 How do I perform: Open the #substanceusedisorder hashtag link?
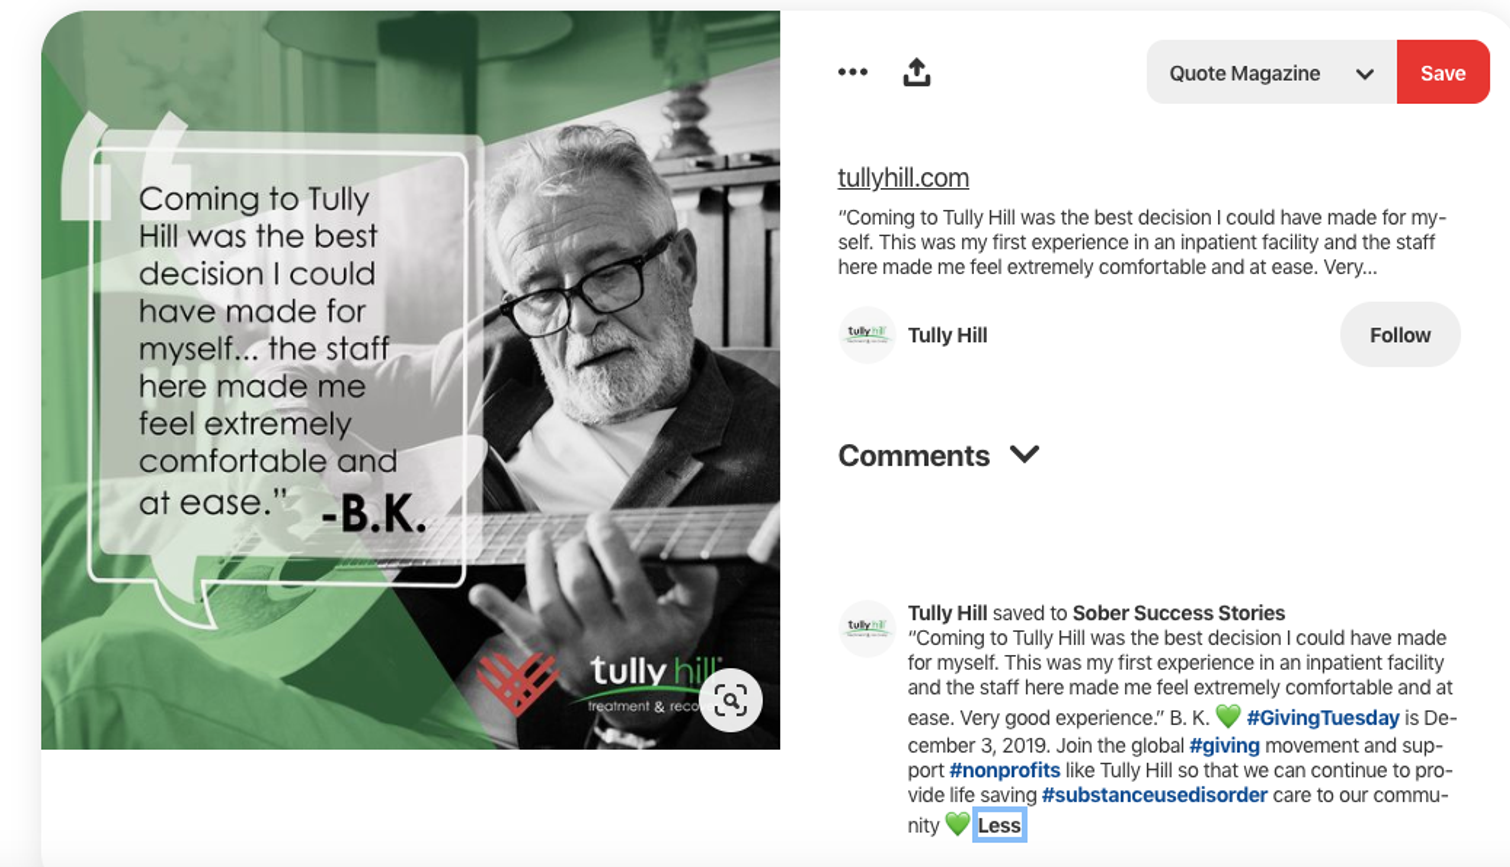coord(1154,796)
